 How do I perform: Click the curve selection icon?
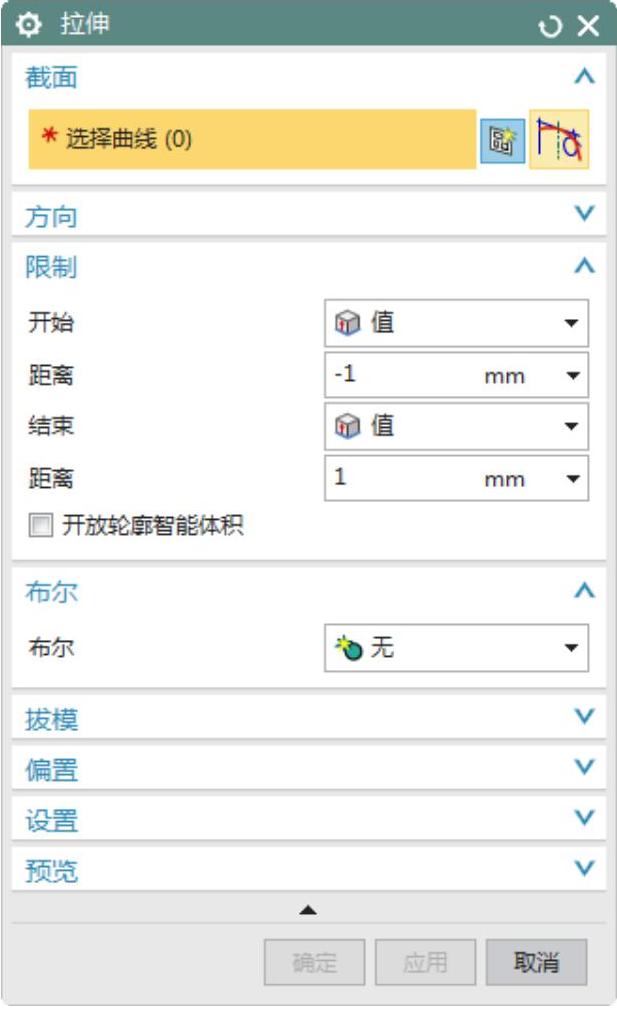pos(559,140)
